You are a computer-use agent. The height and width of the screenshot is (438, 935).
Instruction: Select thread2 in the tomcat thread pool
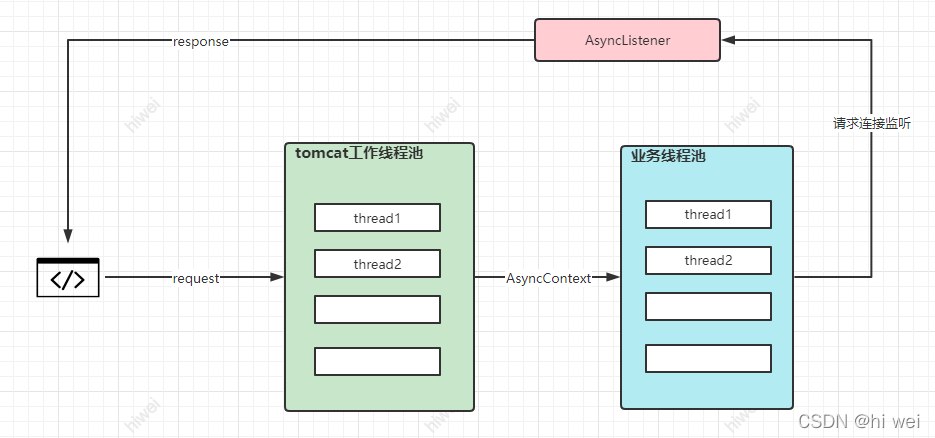377,263
